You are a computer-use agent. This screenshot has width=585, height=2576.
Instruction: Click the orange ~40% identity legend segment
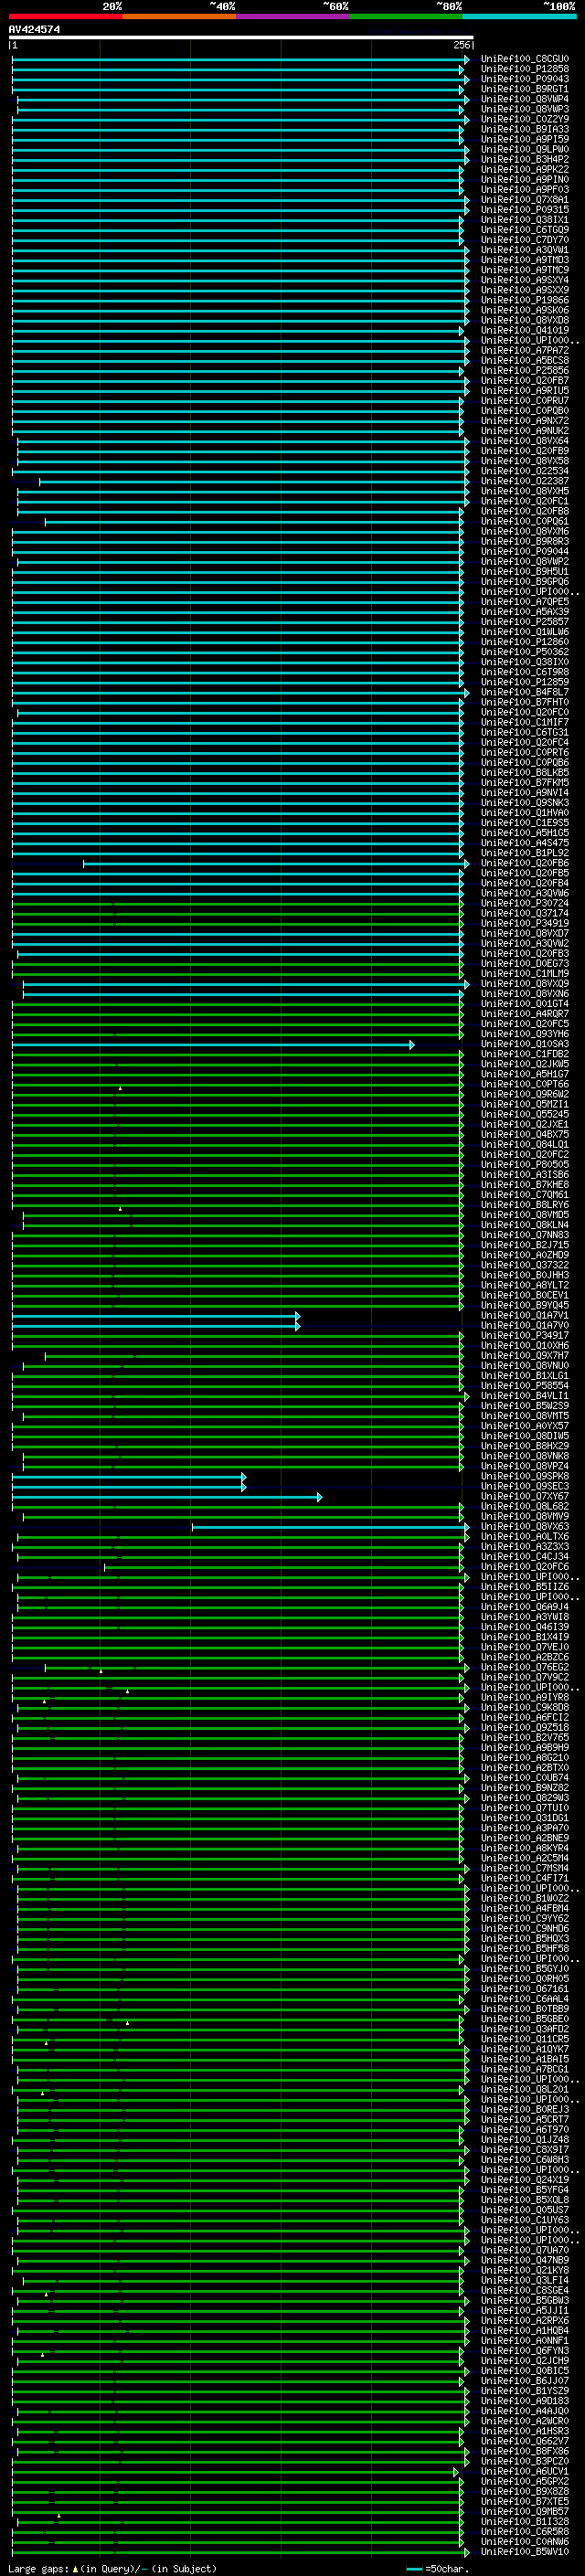[x=179, y=16]
